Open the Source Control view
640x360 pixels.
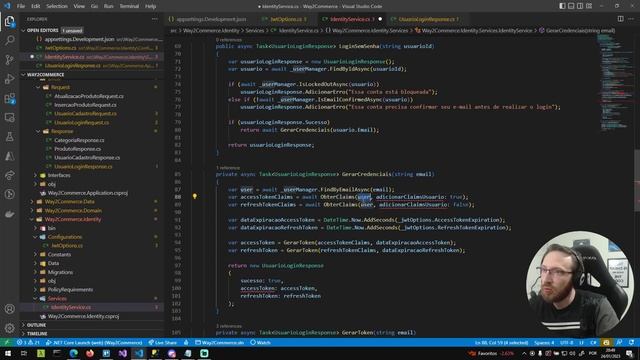pyautogui.click(x=9, y=60)
